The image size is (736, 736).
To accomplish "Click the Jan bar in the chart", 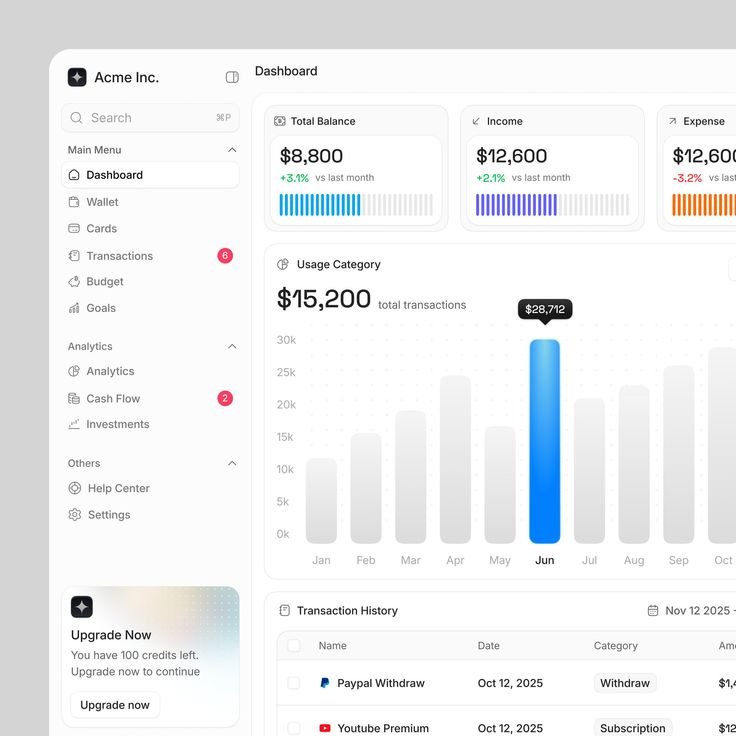I will (x=321, y=500).
